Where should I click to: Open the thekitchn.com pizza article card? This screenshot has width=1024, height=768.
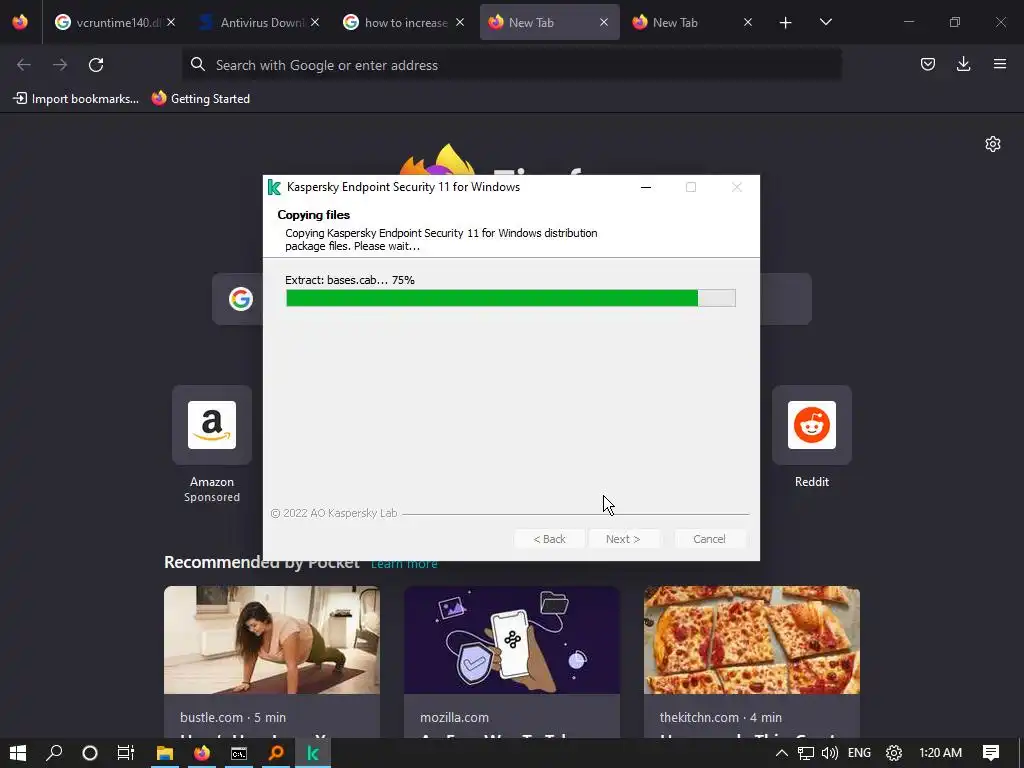point(752,662)
